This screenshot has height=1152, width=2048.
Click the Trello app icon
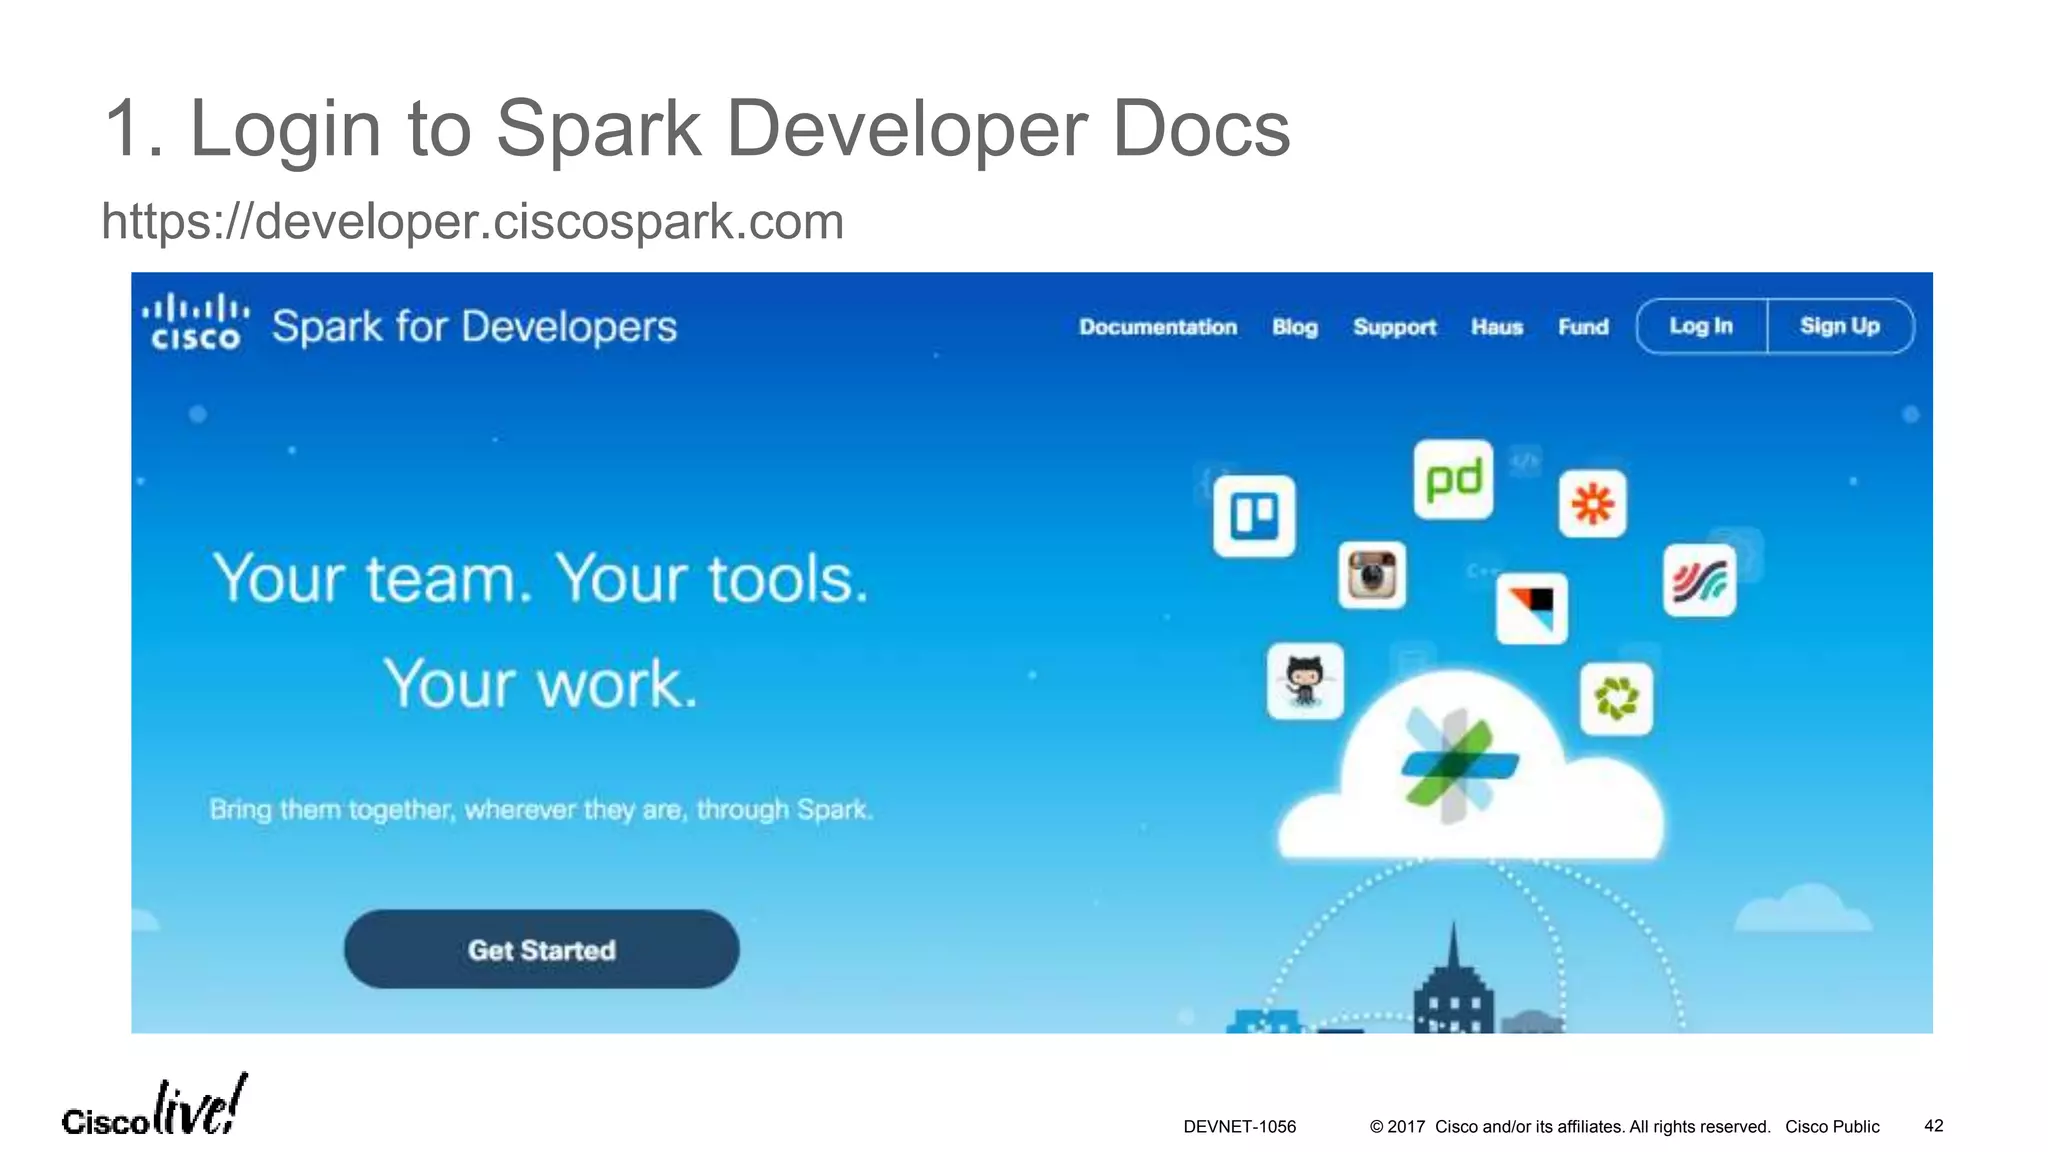[1254, 517]
